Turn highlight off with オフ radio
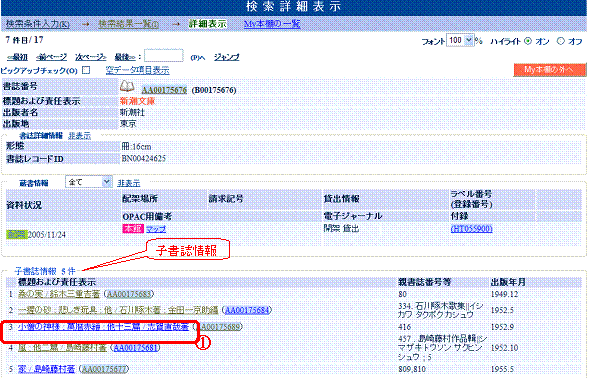This screenshot has width=589, height=378. pos(560,41)
